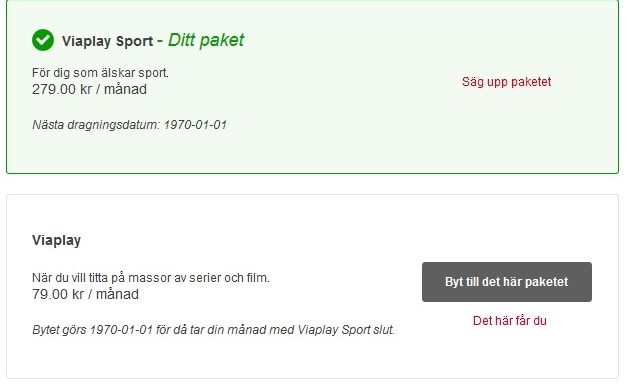Image resolution: width=627 pixels, height=386 pixels.
Task: Cancel subscription via Säg upp paketet link
Action: point(506,82)
